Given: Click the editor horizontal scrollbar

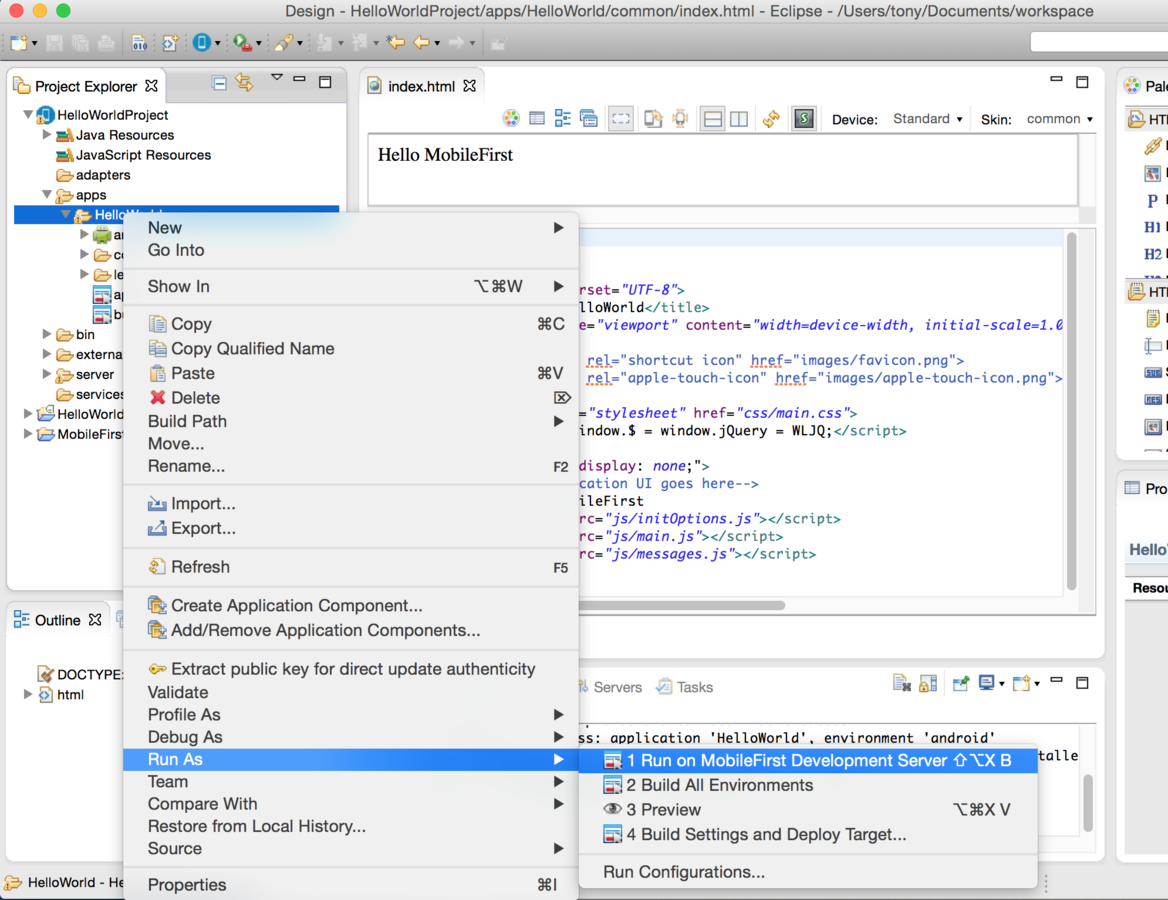Looking at the screenshot, I should click(x=682, y=605).
